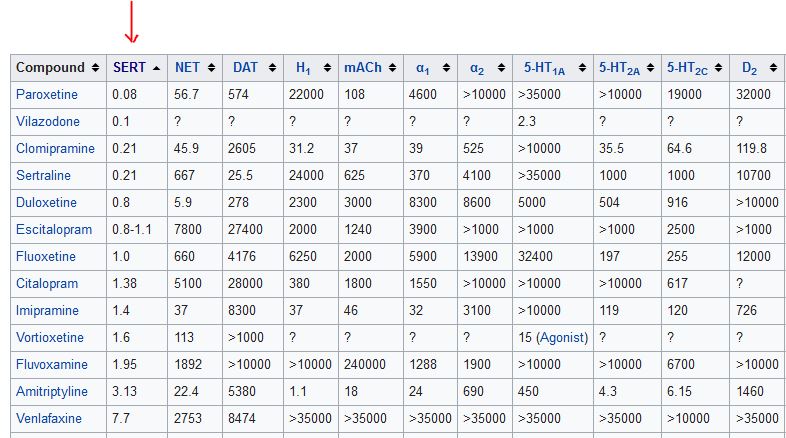Select Fluoxetine 5-HT1A value 32400
This screenshot has height=438, width=786.
pyautogui.click(x=535, y=257)
